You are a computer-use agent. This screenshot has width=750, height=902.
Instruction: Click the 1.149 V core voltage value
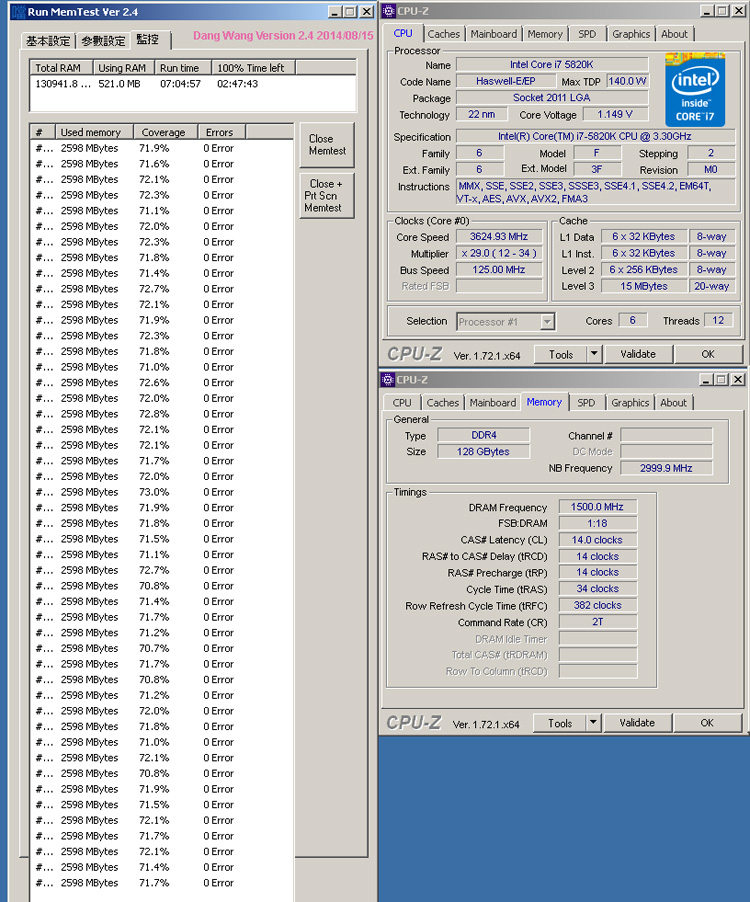pos(615,114)
